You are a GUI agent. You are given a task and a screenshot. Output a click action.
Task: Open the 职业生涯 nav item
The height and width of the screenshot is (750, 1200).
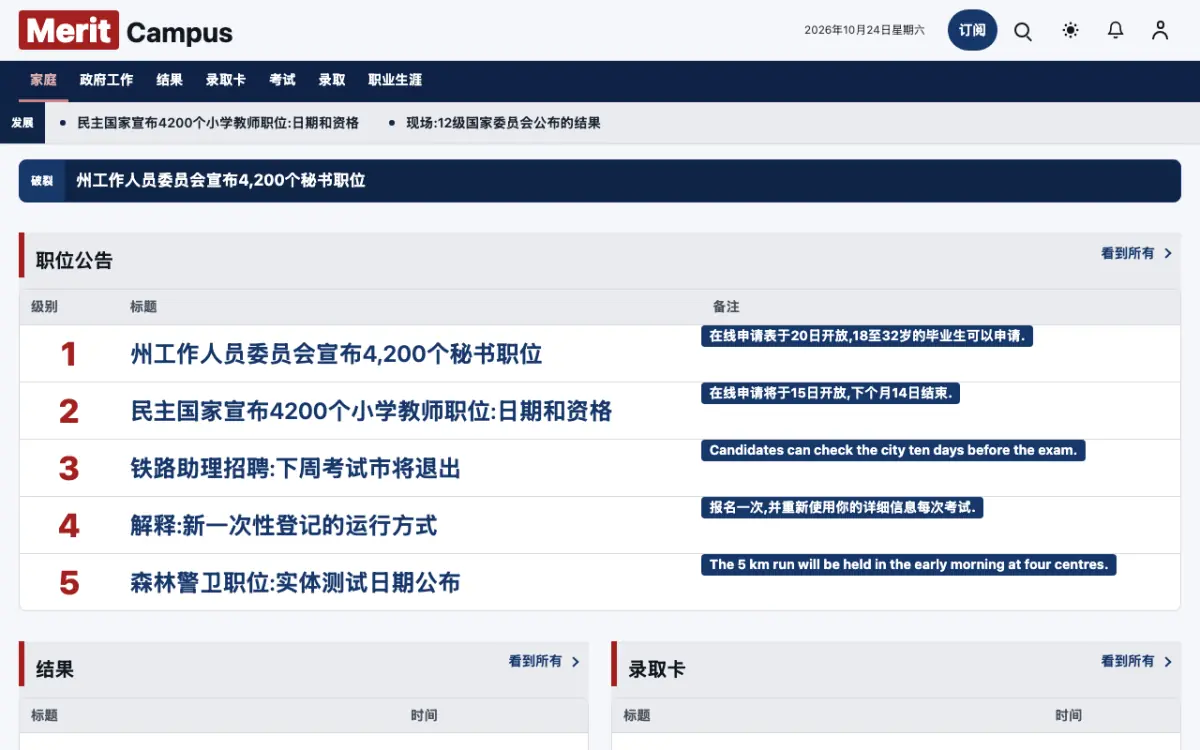[x=395, y=80]
